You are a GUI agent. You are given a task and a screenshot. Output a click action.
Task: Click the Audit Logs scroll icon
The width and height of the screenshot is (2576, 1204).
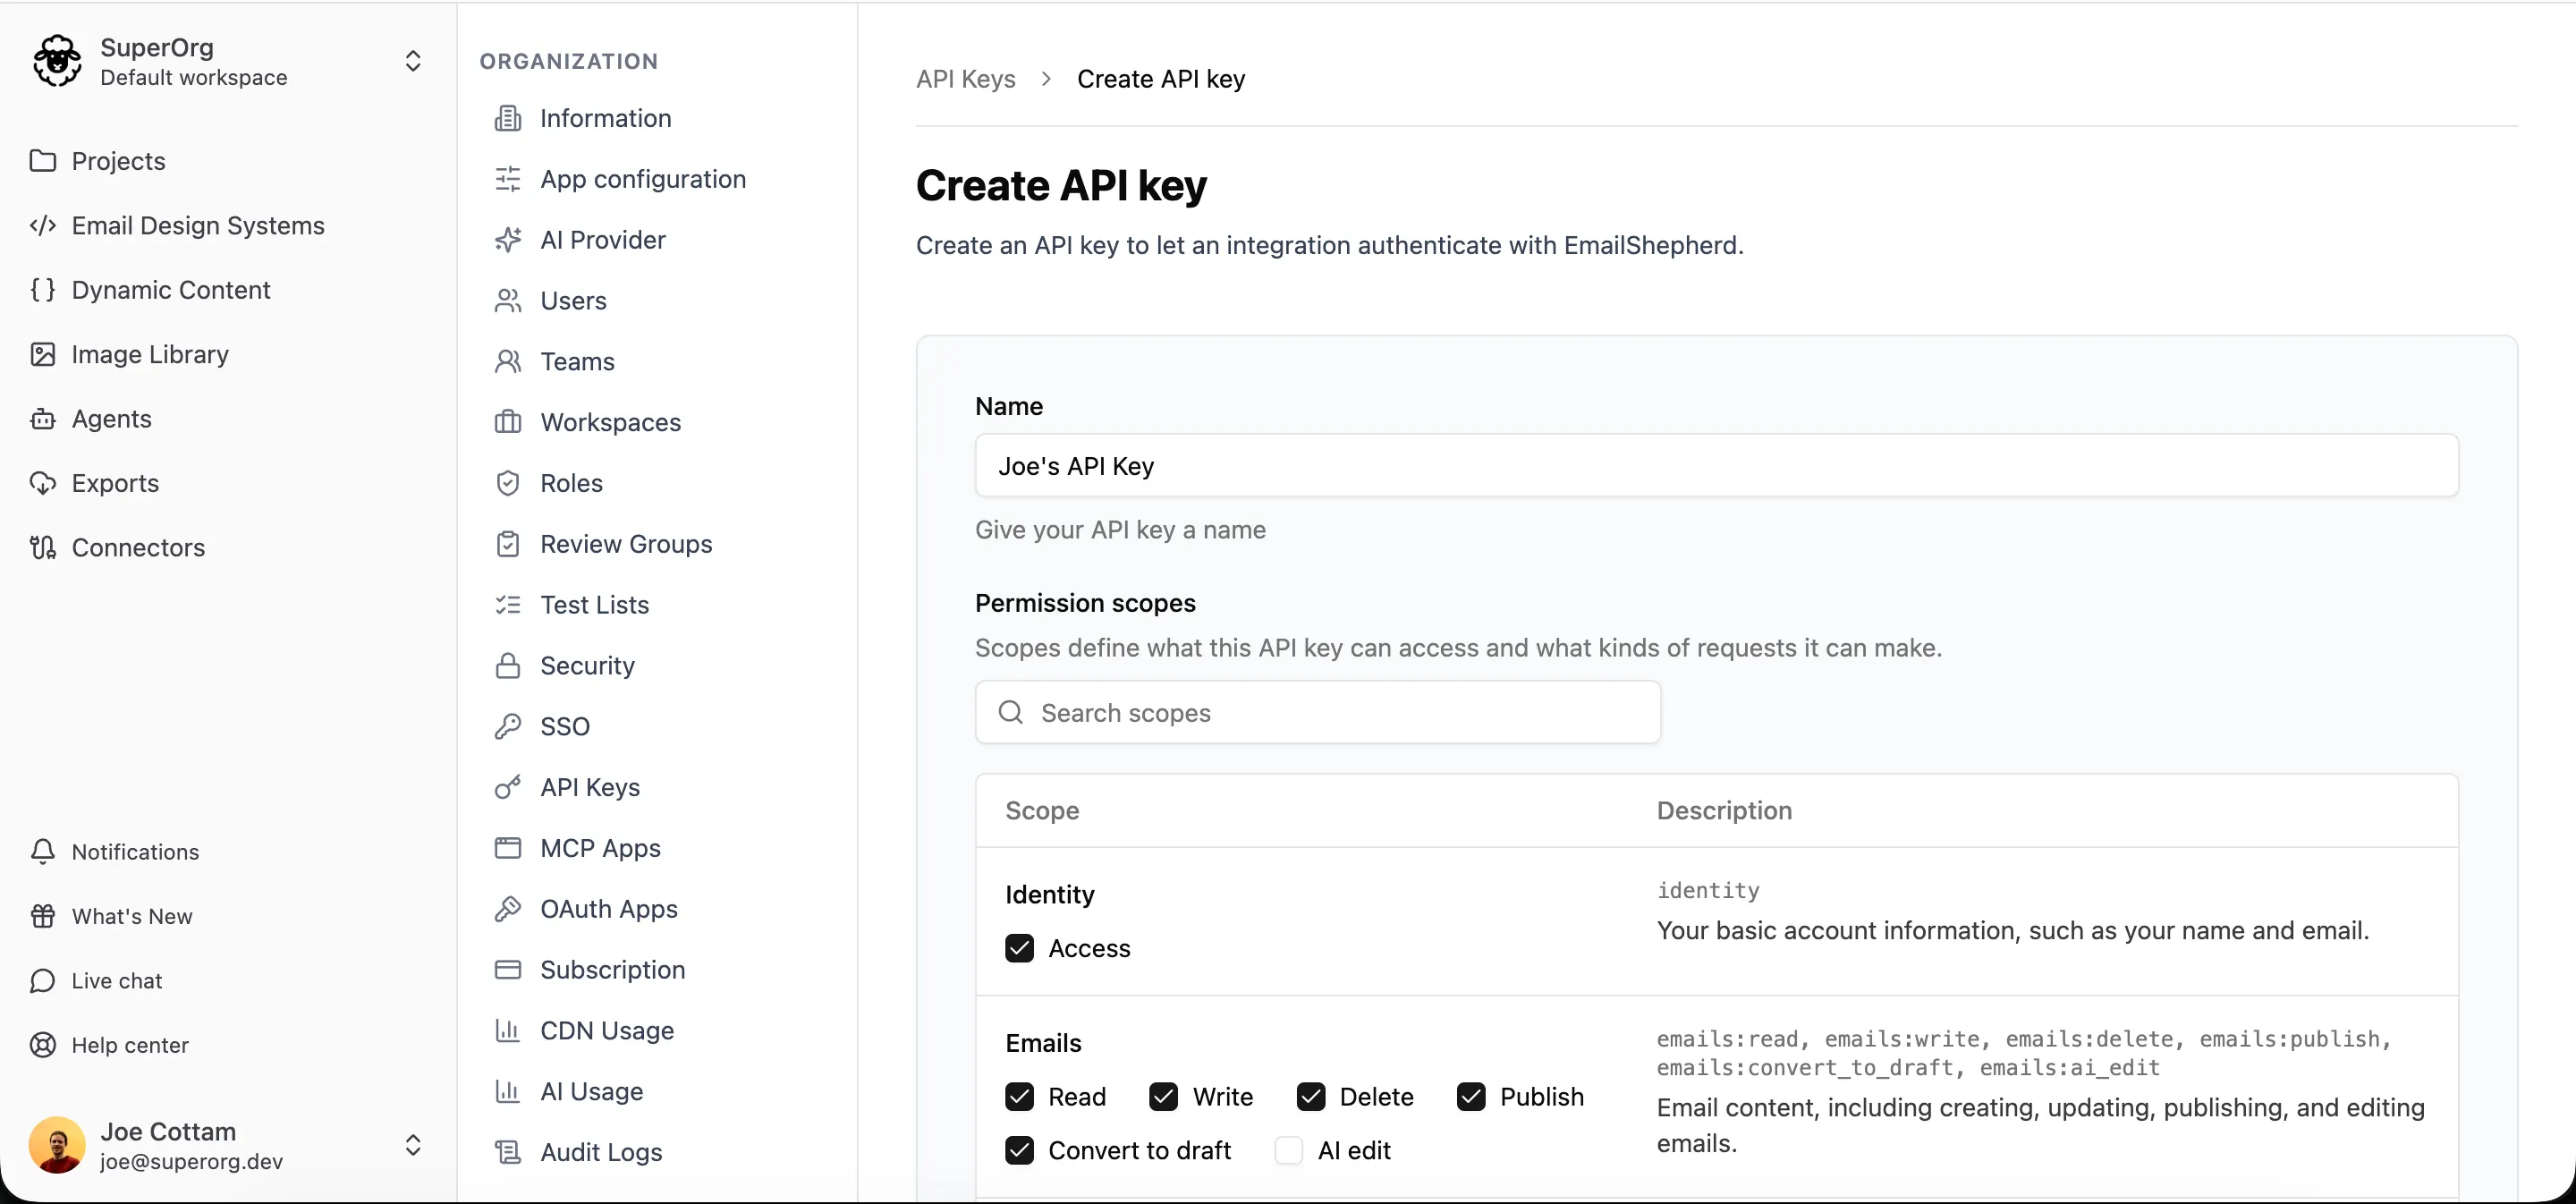pyautogui.click(x=508, y=1153)
